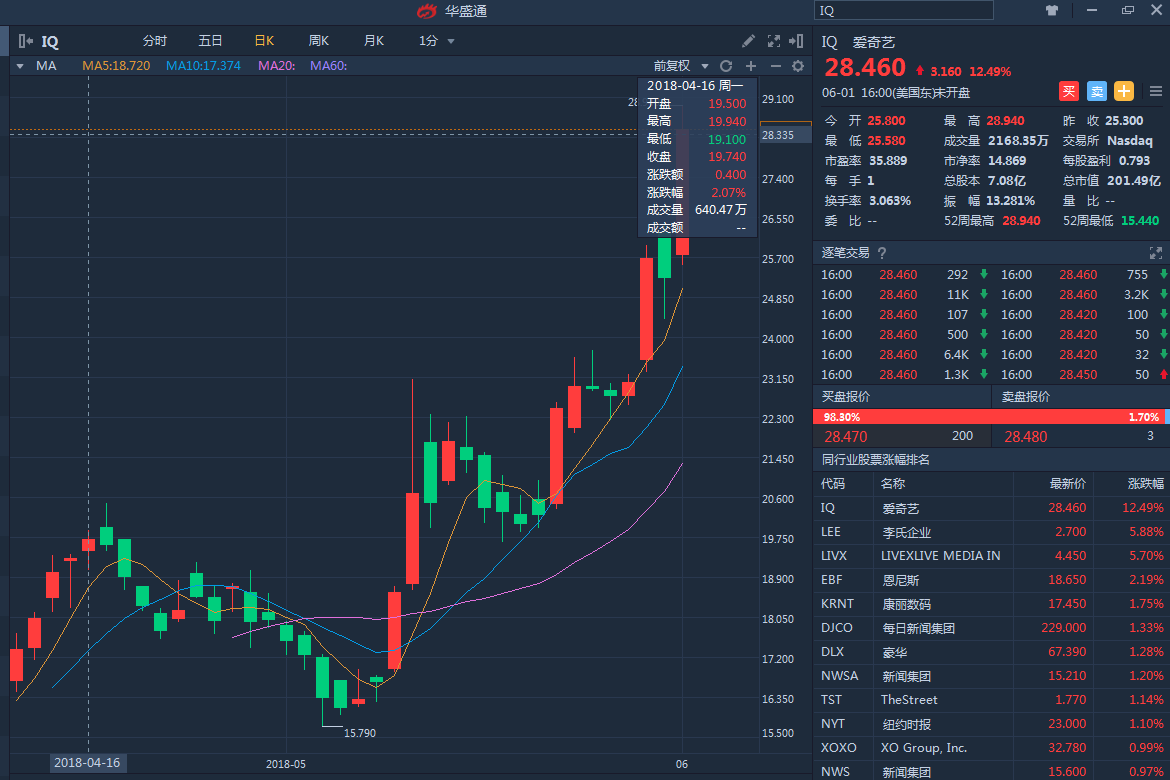Open the TST TheStreet row
This screenshot has width=1170, height=780.
click(992, 700)
